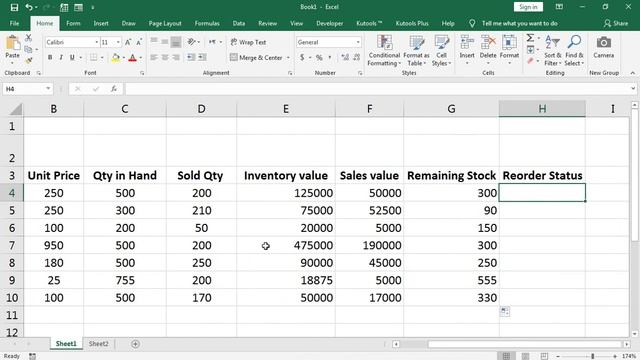Click the Clear eraser icon
The height and width of the screenshot is (360, 640).
point(530,61)
